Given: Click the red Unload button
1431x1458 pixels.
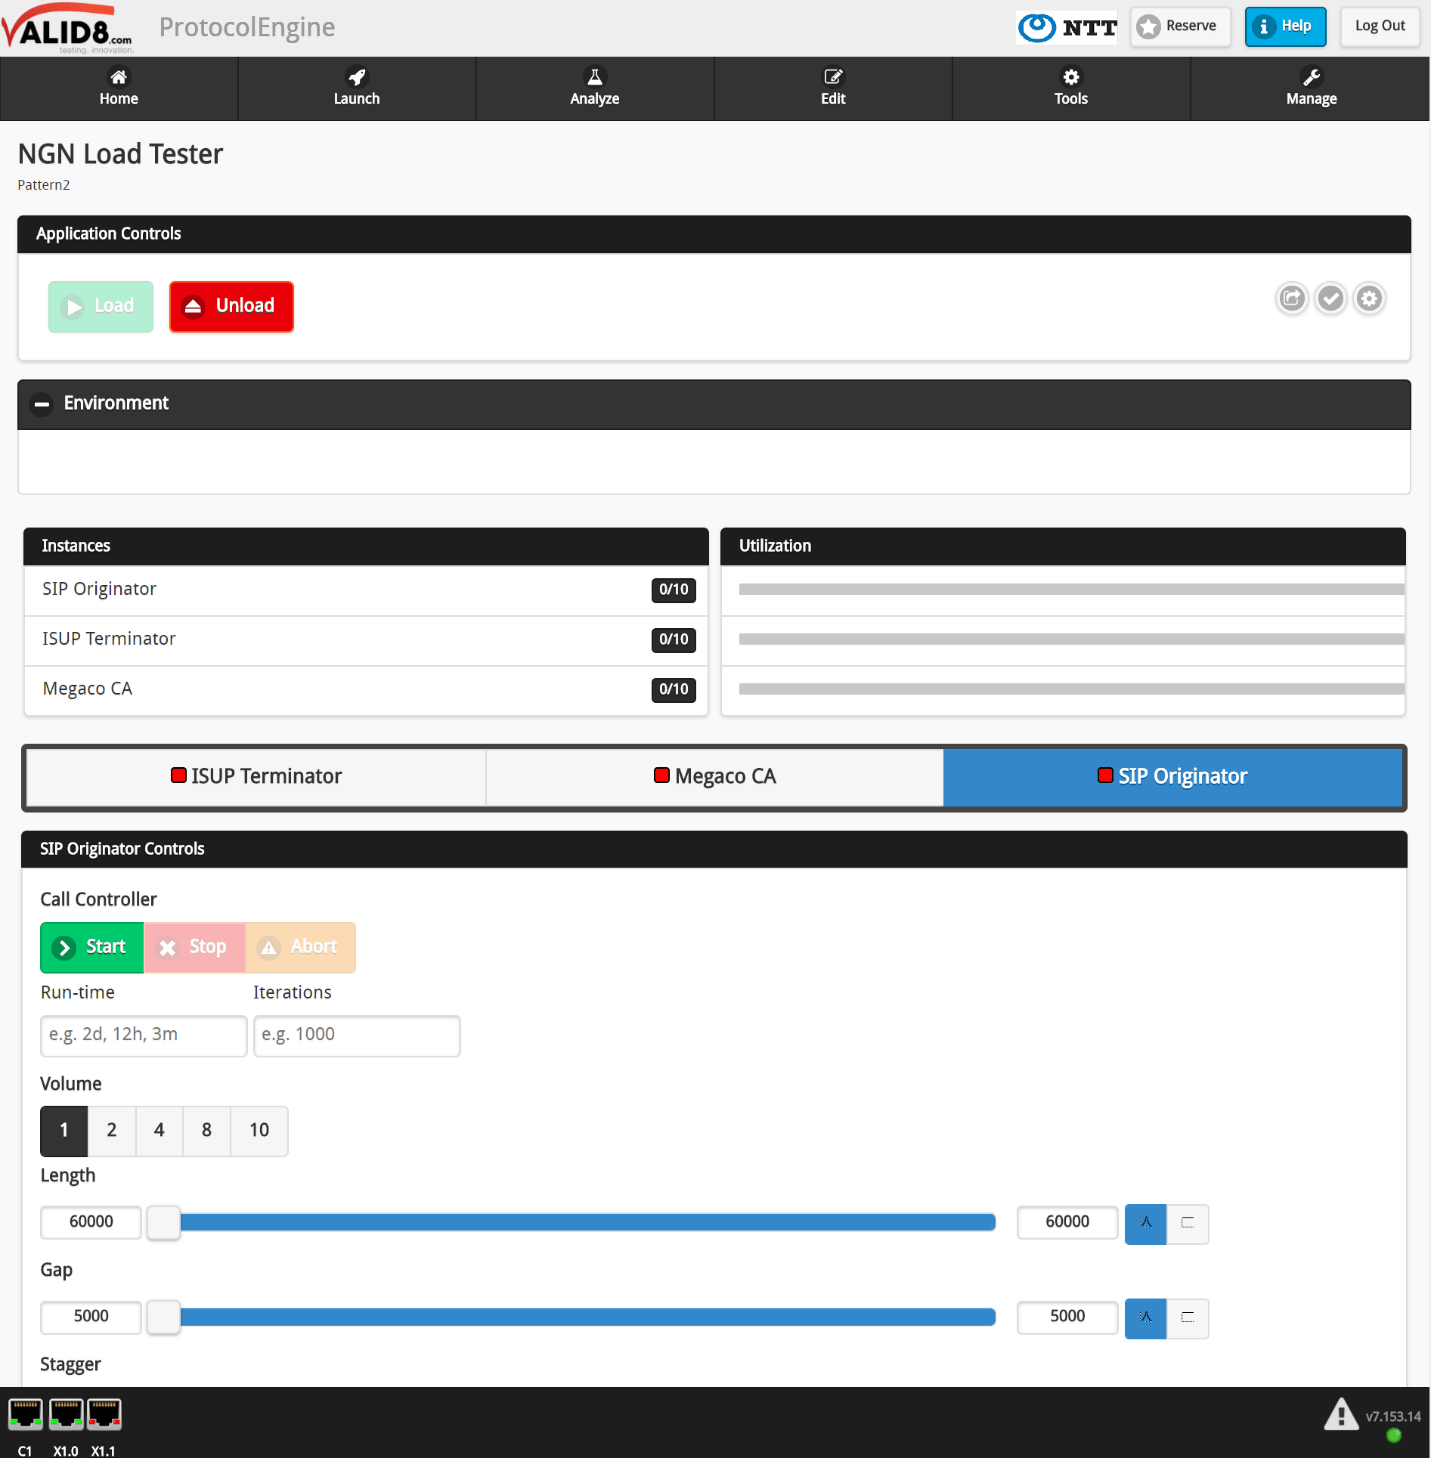Looking at the screenshot, I should tap(231, 307).
